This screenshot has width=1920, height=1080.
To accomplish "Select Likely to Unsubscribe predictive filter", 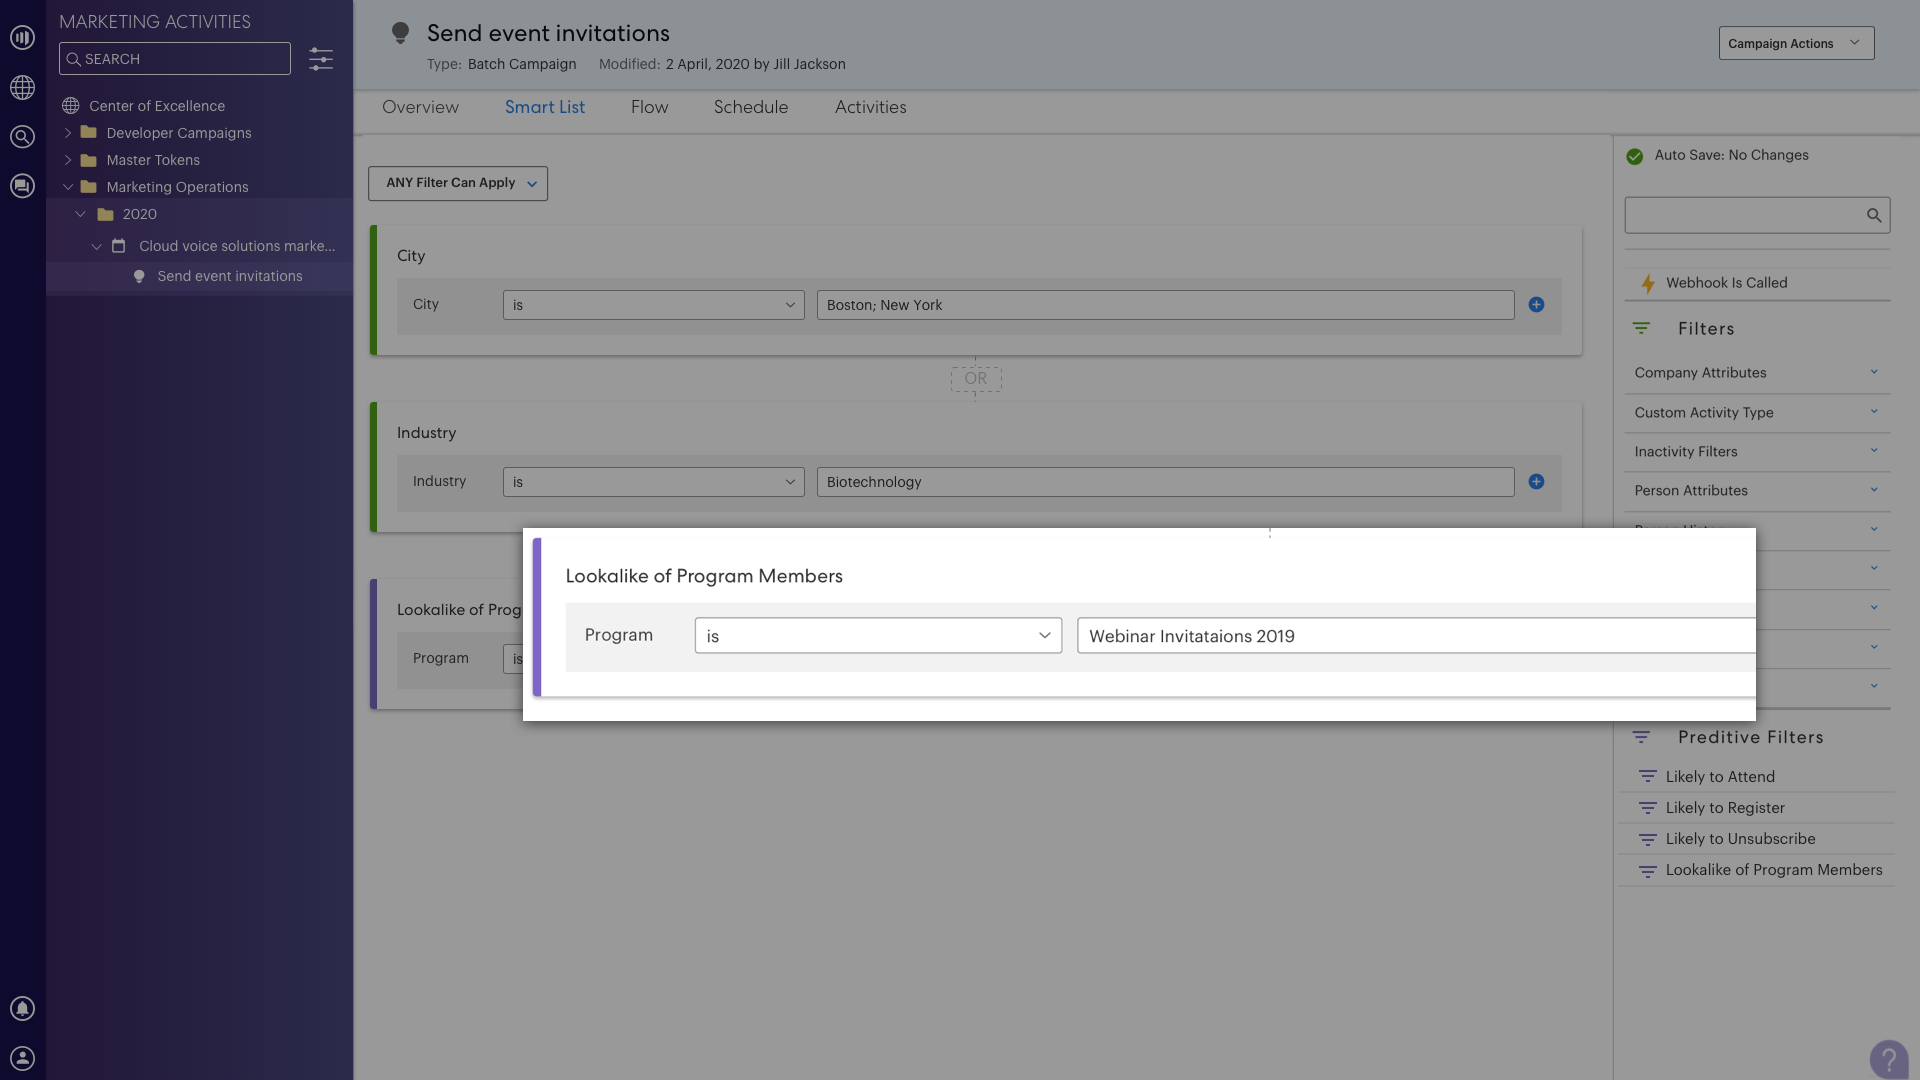I will [1740, 839].
